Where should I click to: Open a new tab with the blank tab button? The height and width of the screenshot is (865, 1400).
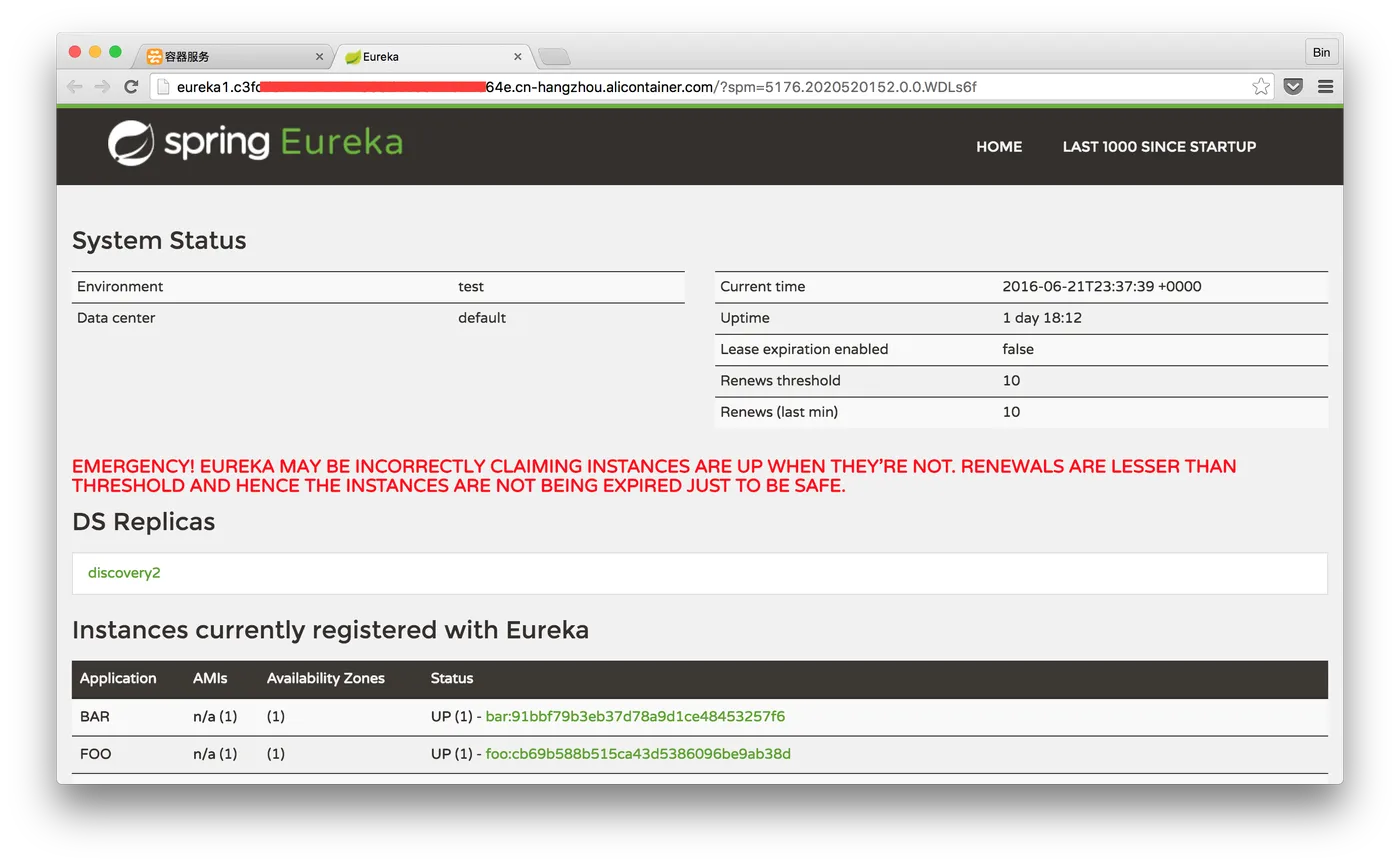pos(554,57)
